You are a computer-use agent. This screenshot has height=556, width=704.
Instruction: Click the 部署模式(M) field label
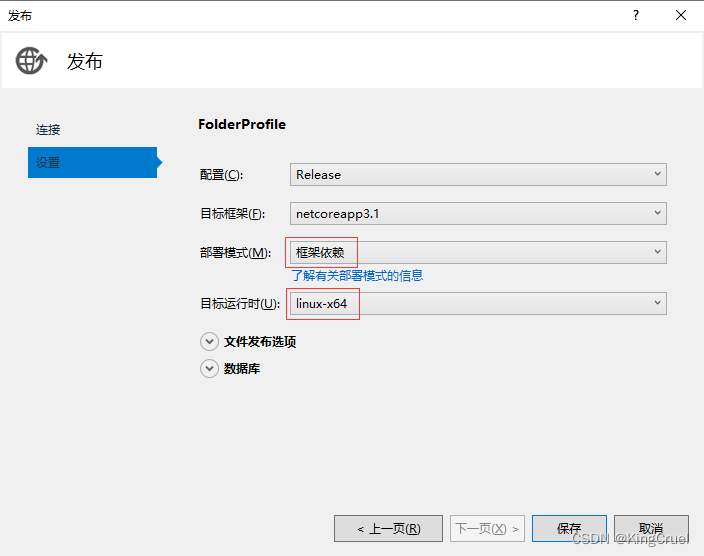point(235,253)
